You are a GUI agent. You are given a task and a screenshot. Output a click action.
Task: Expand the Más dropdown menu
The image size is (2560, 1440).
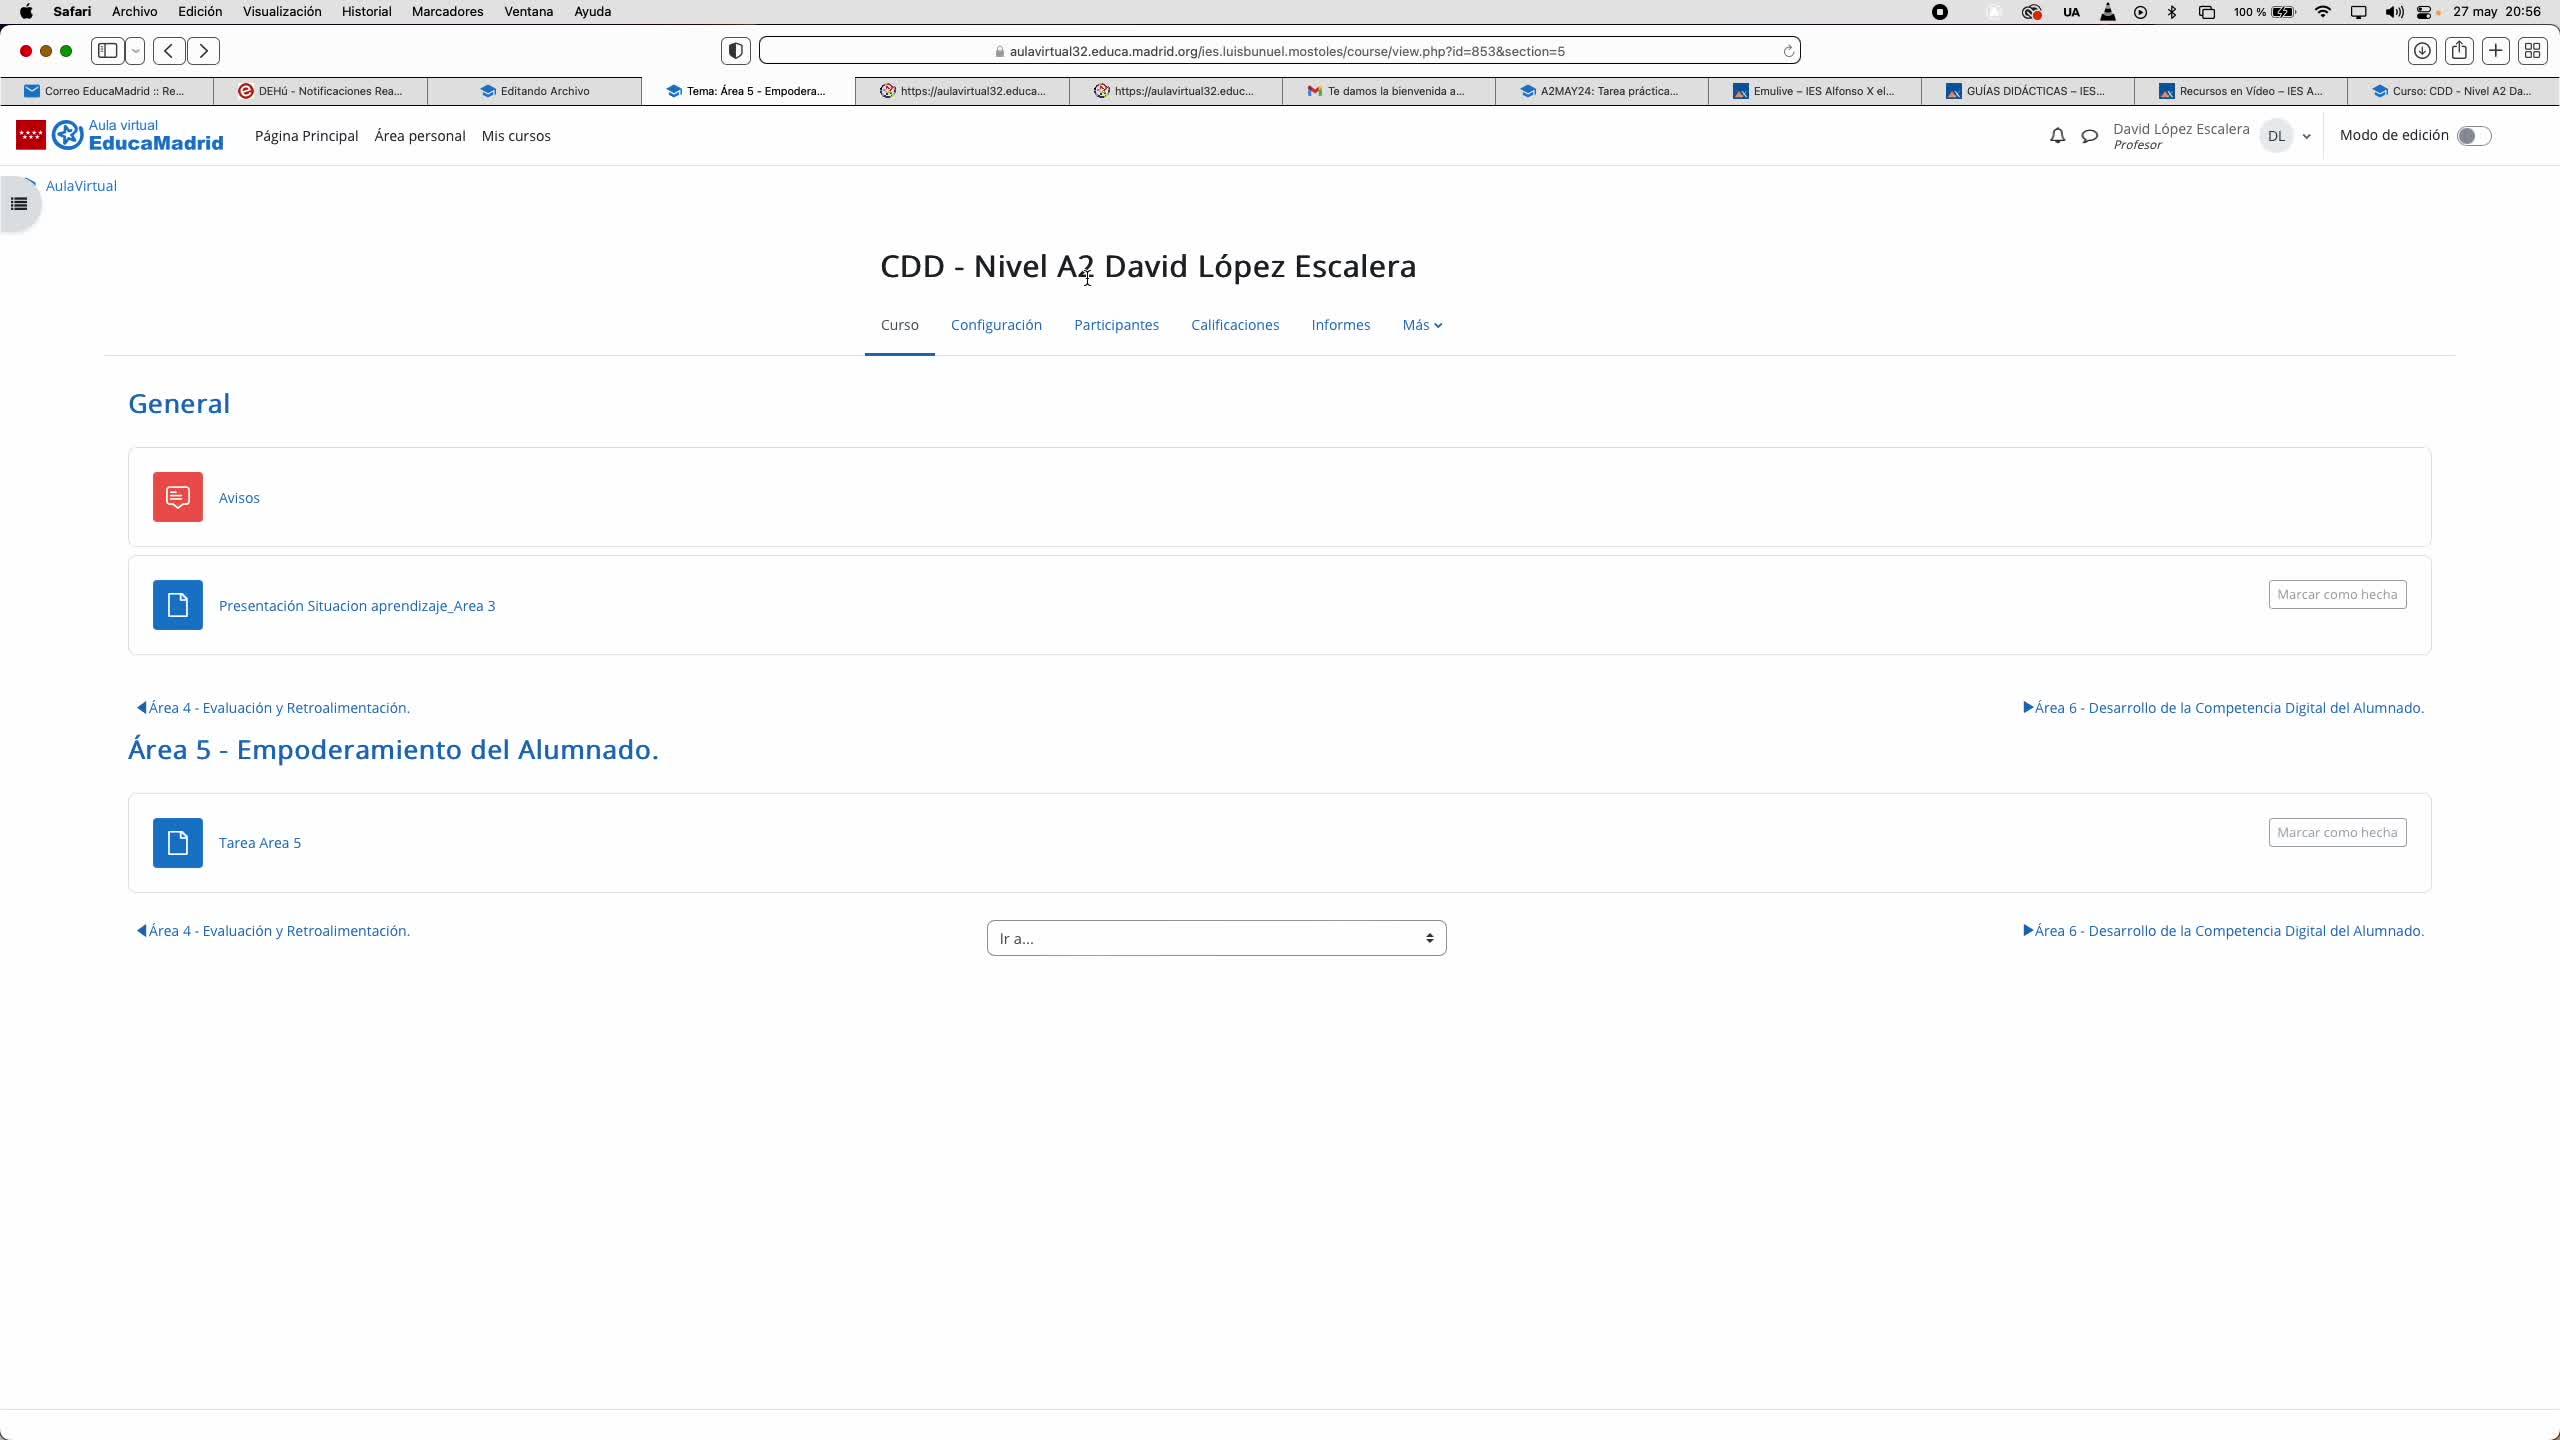(1421, 325)
